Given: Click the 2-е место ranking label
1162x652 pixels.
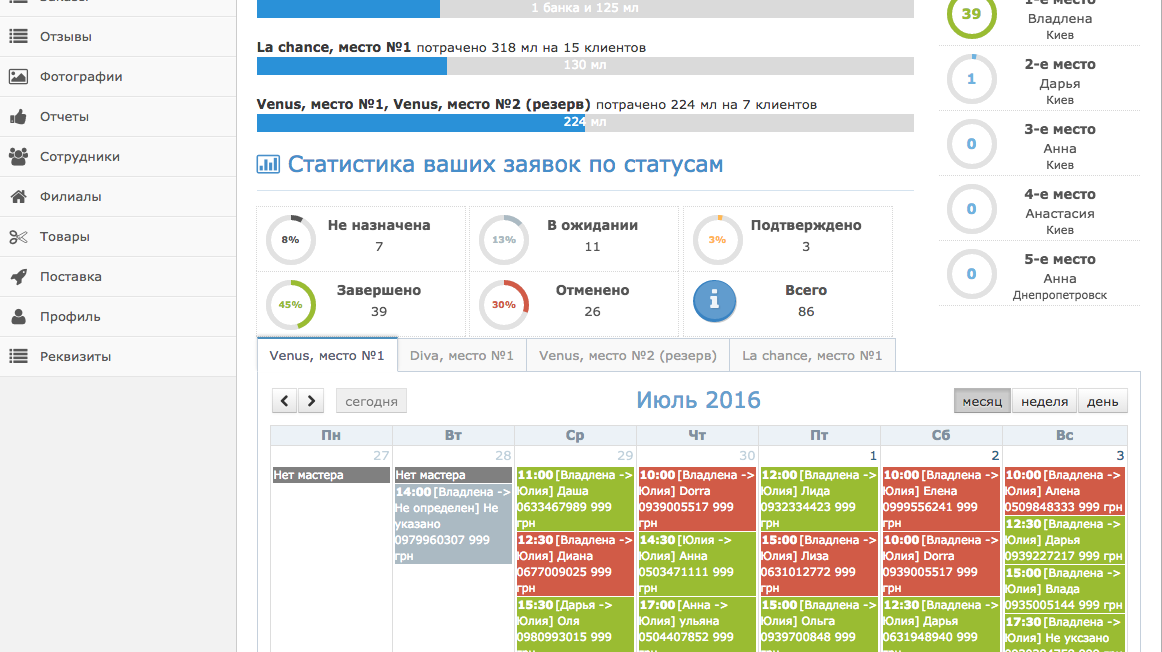Looking at the screenshot, I should (x=1060, y=64).
